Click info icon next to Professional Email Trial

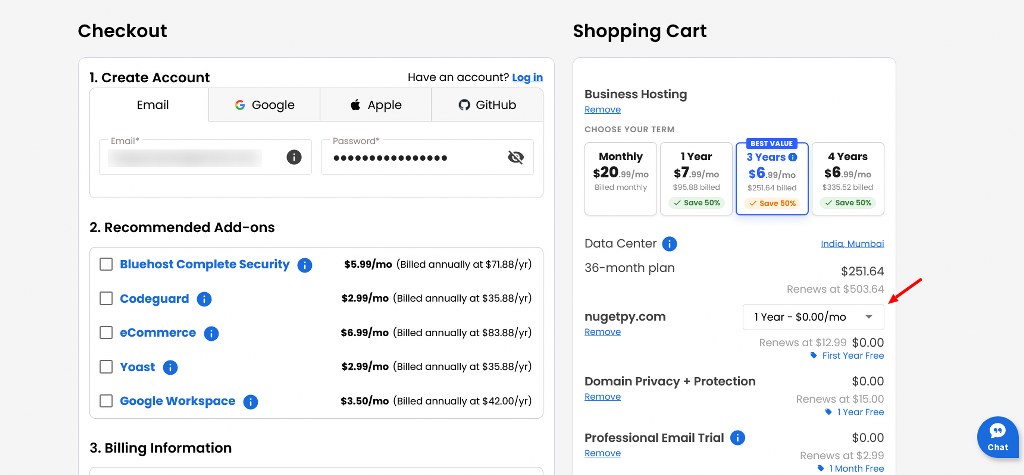coord(737,438)
